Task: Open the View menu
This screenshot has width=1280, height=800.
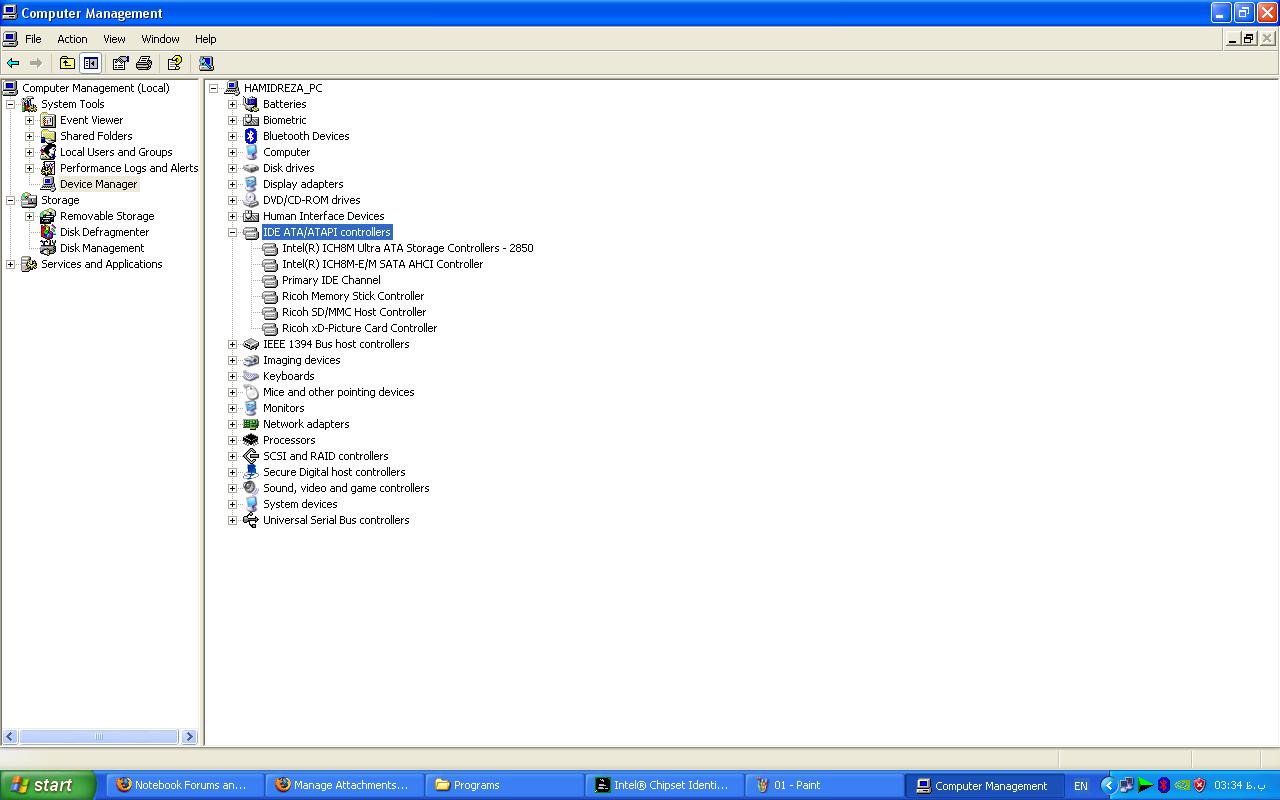Action: click(114, 39)
